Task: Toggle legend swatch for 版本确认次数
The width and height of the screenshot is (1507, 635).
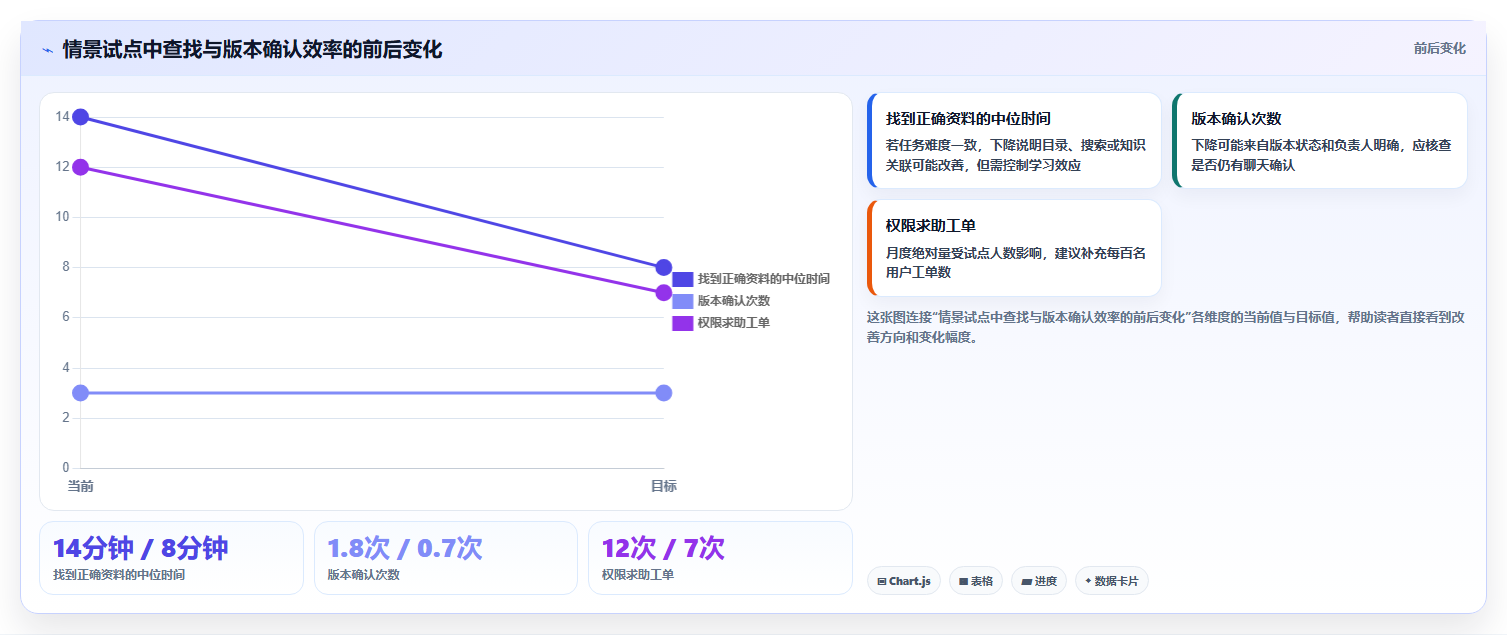Action: 683,301
